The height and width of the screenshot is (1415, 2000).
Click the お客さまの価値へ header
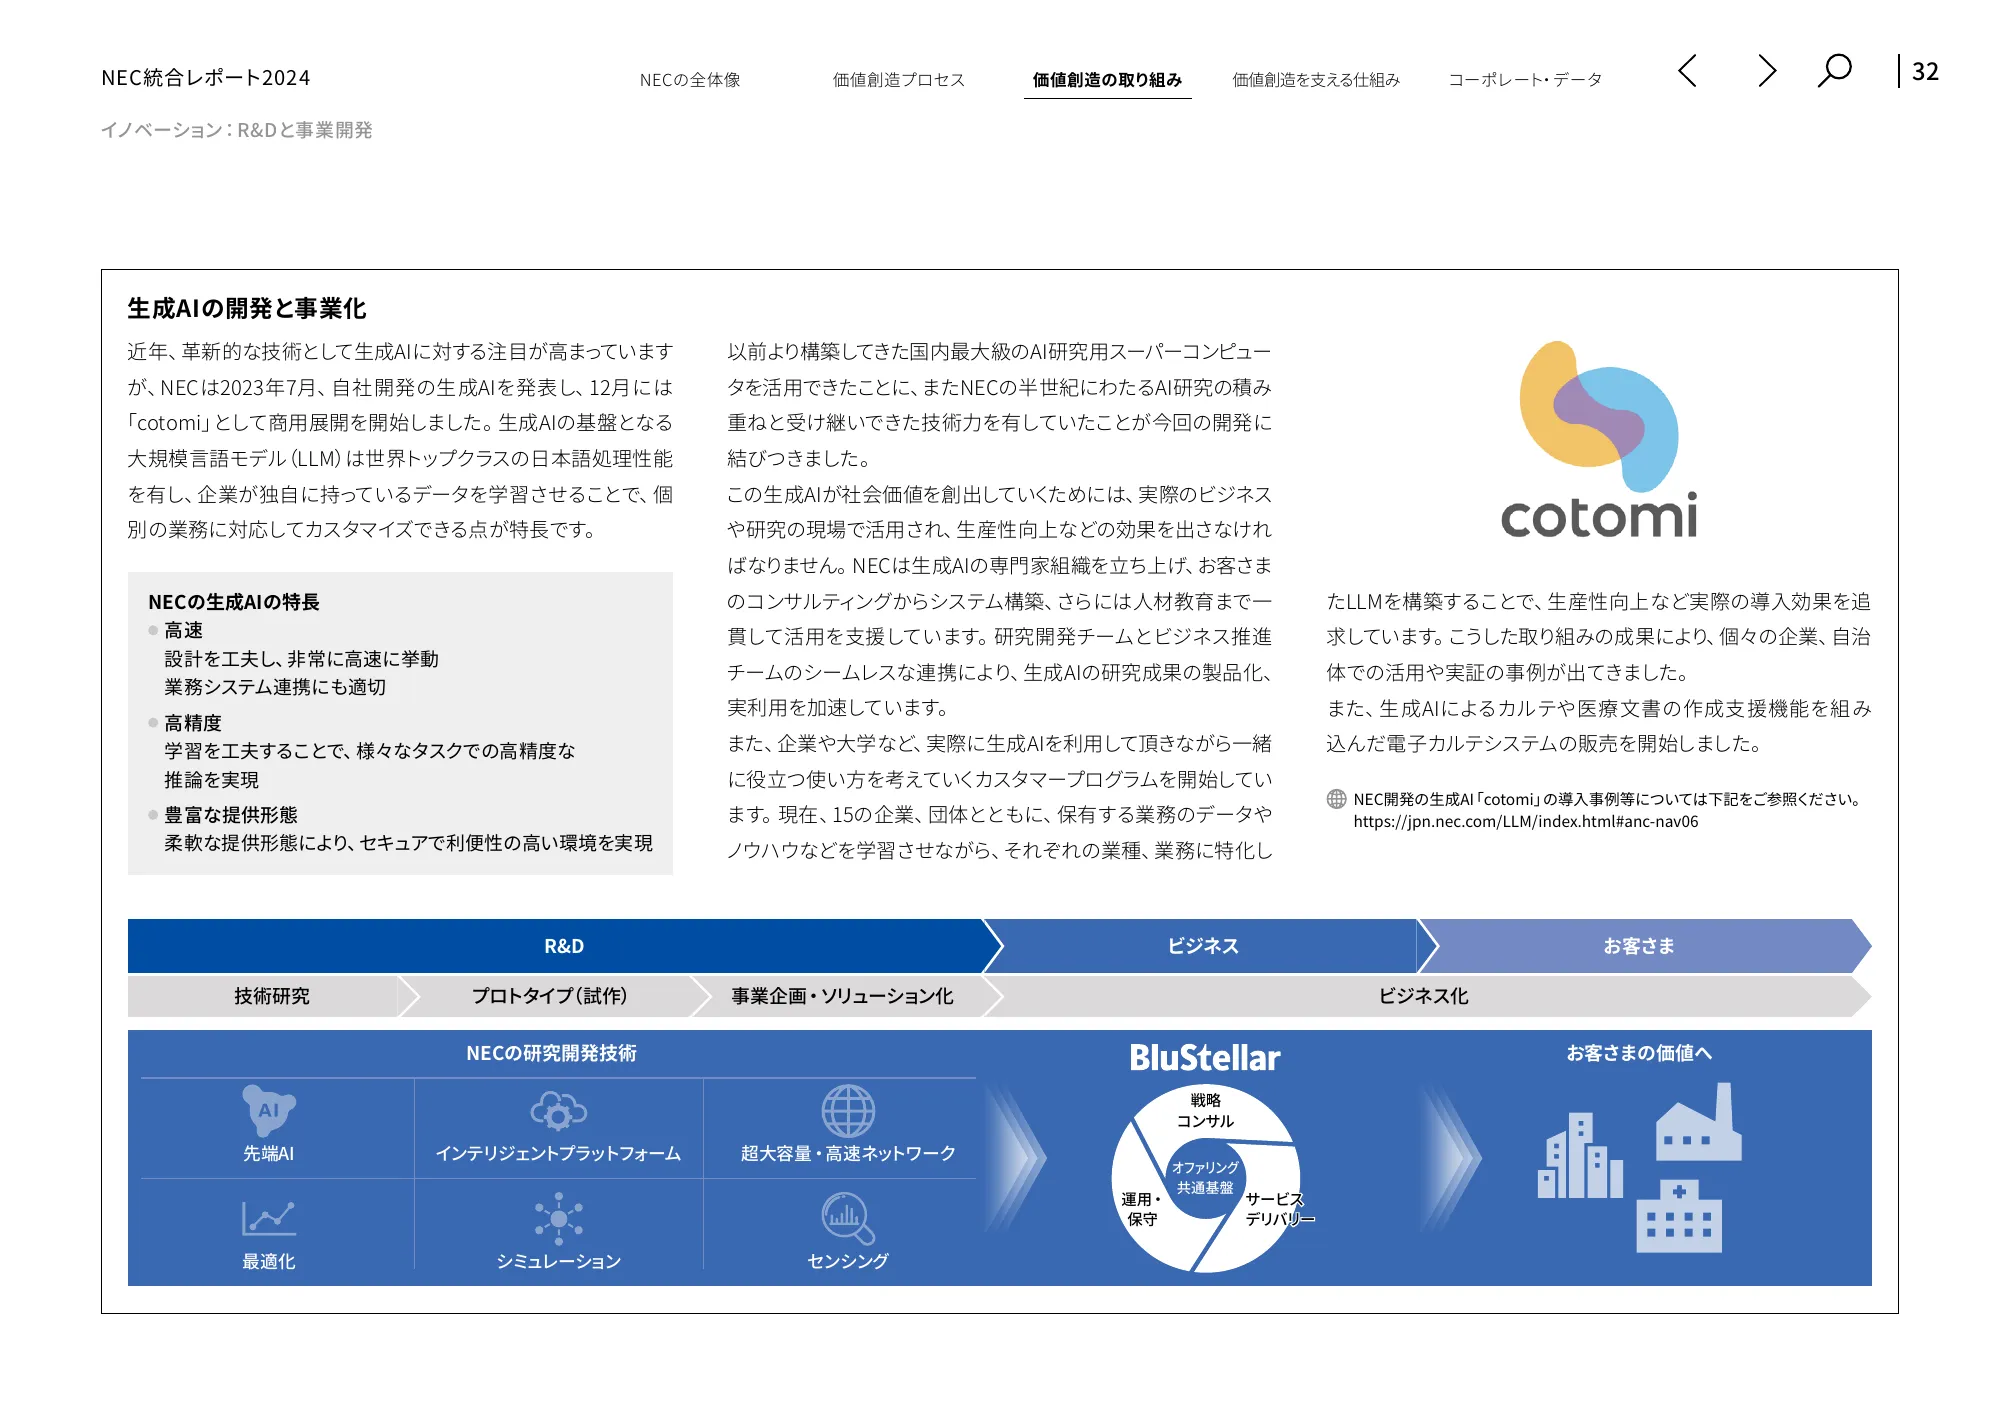click(x=1638, y=1053)
